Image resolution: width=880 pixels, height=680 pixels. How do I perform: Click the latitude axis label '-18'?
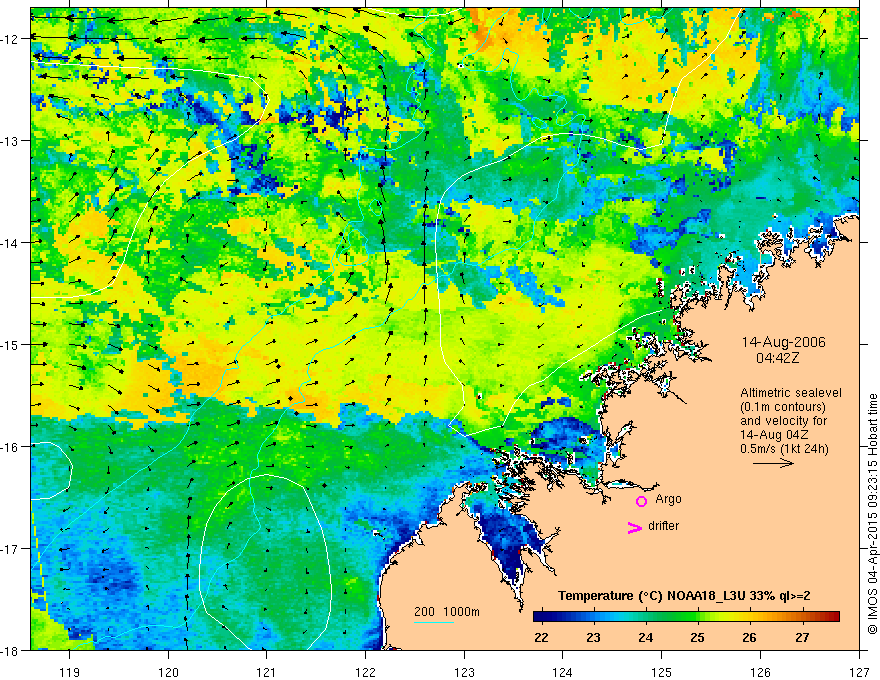point(11,651)
